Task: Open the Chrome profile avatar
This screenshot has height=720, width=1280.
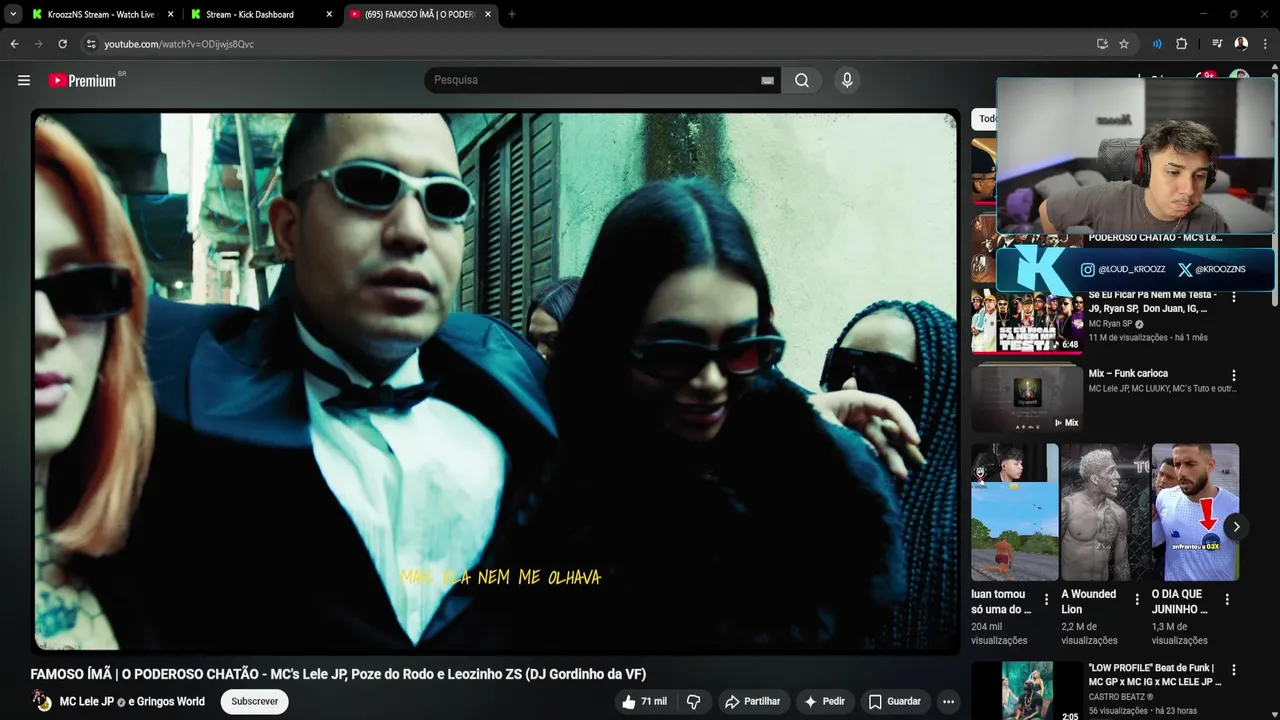Action: coord(1241,44)
